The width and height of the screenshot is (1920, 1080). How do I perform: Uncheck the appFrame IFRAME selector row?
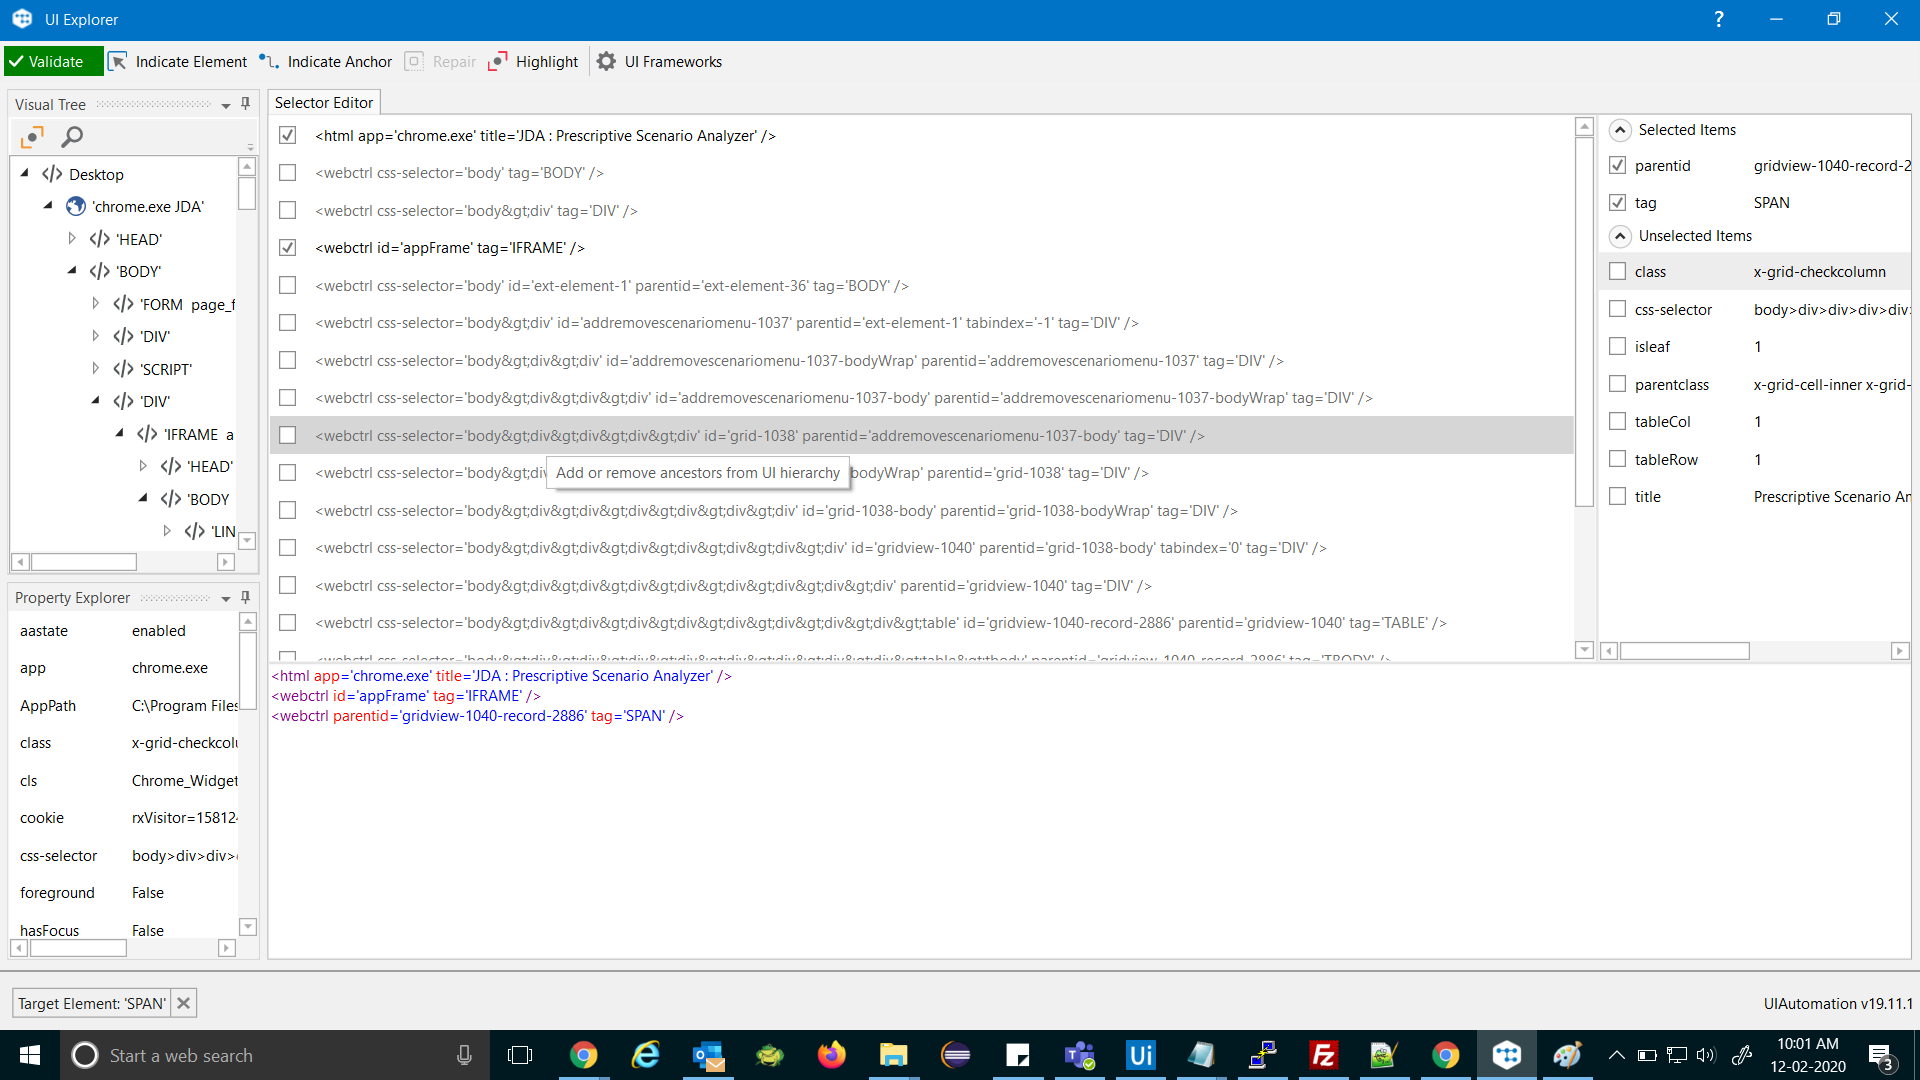tap(288, 248)
